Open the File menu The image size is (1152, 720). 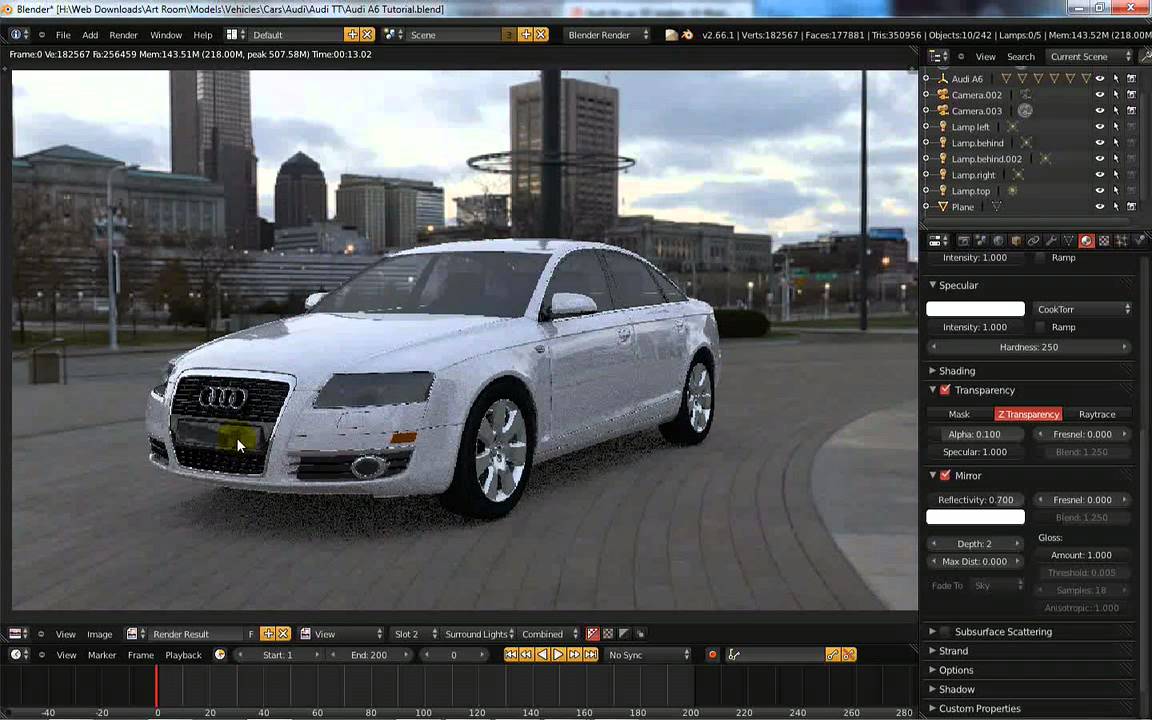[63, 35]
